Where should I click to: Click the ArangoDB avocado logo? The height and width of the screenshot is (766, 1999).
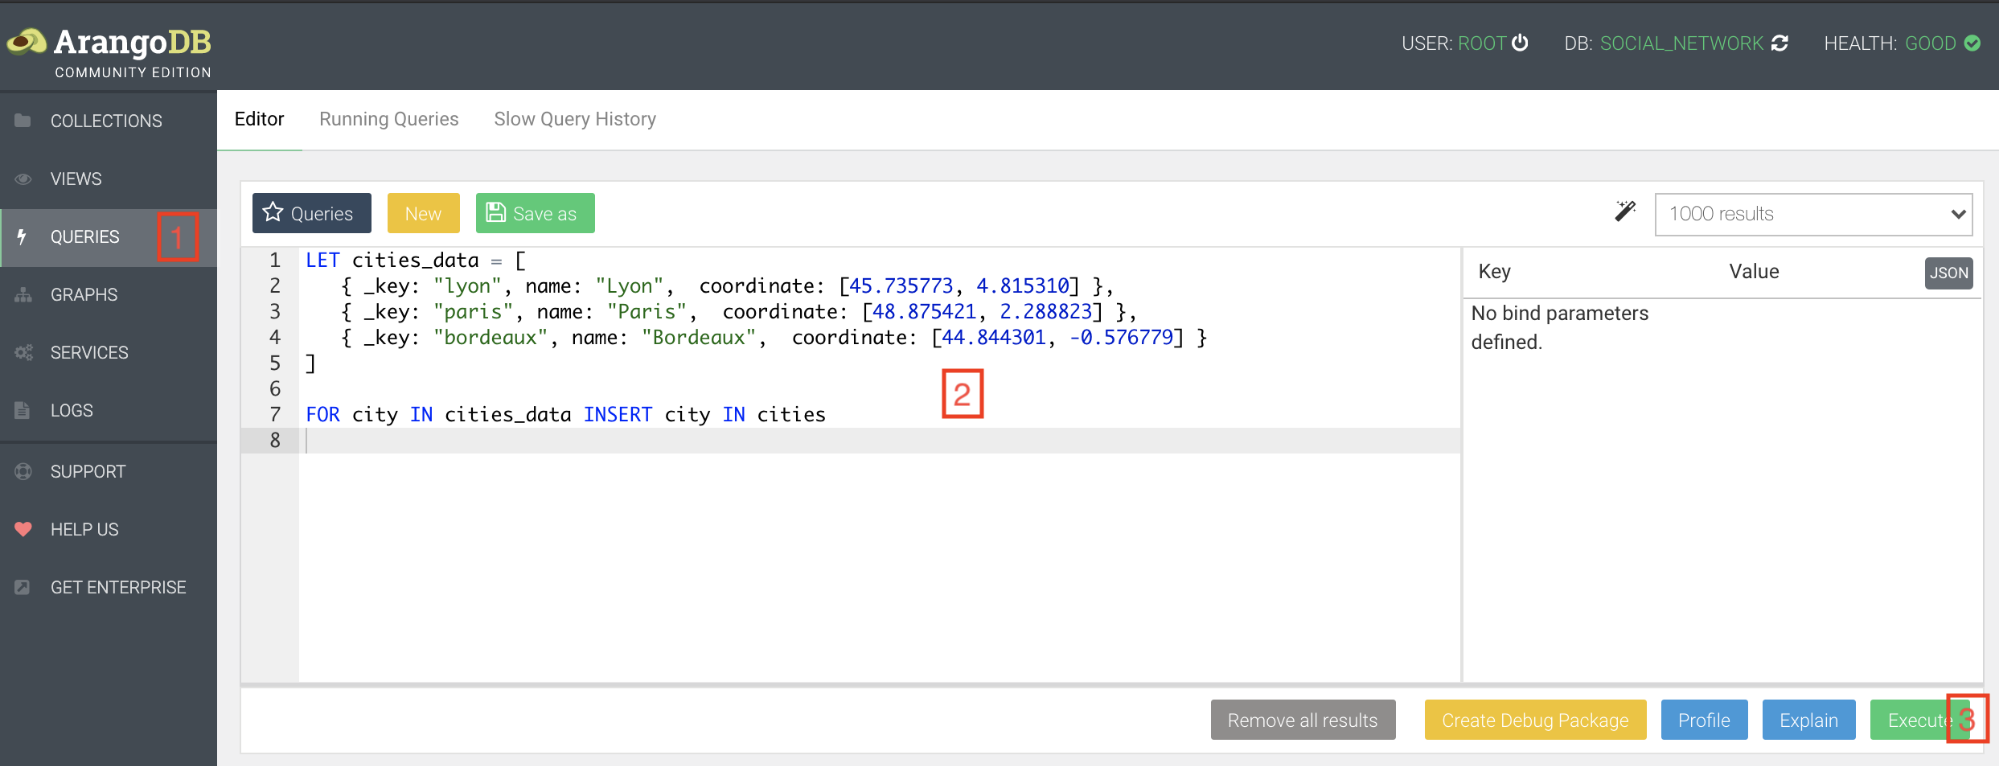pyautogui.click(x=27, y=42)
